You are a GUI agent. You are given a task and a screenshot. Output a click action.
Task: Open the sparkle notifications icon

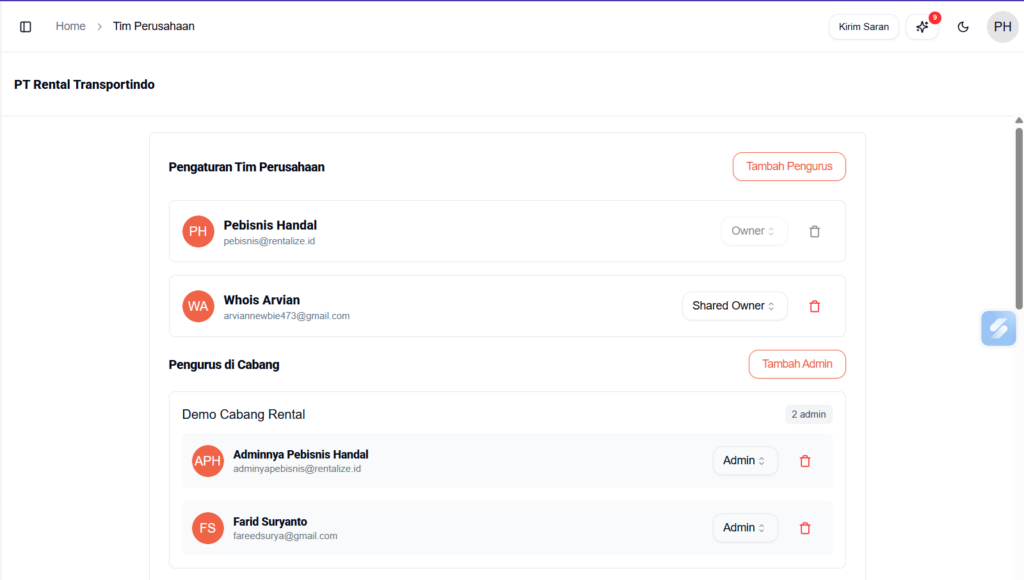coord(922,27)
